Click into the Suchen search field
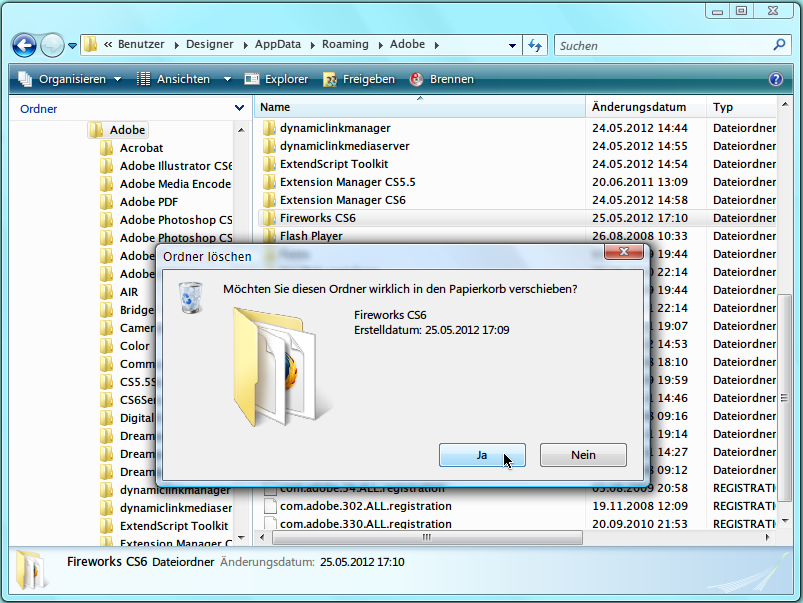This screenshot has width=803, height=603. tap(663, 46)
